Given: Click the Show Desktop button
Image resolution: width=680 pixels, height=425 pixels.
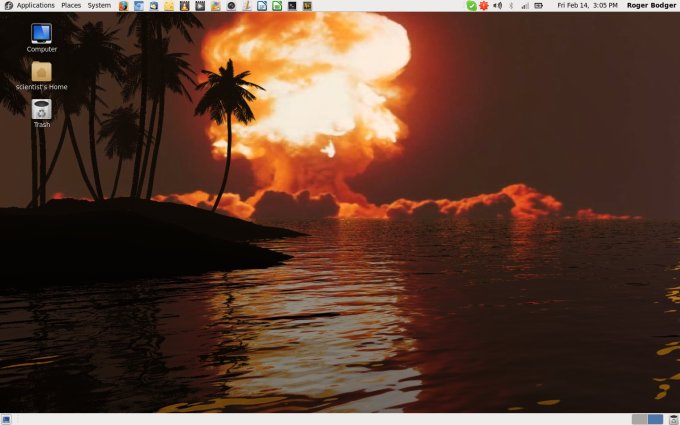Looking at the screenshot, I should (6, 419).
